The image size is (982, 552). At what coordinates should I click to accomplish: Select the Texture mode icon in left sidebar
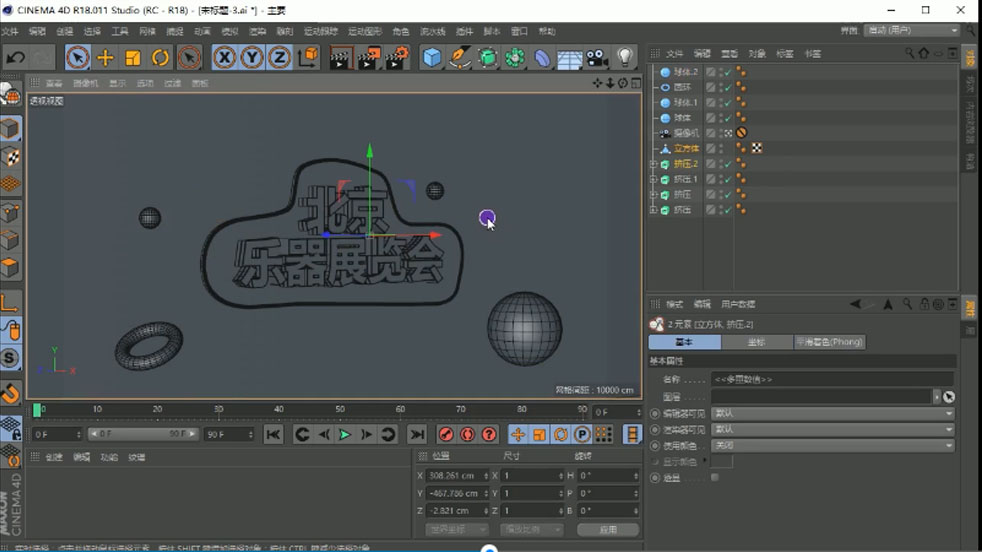click(x=11, y=157)
